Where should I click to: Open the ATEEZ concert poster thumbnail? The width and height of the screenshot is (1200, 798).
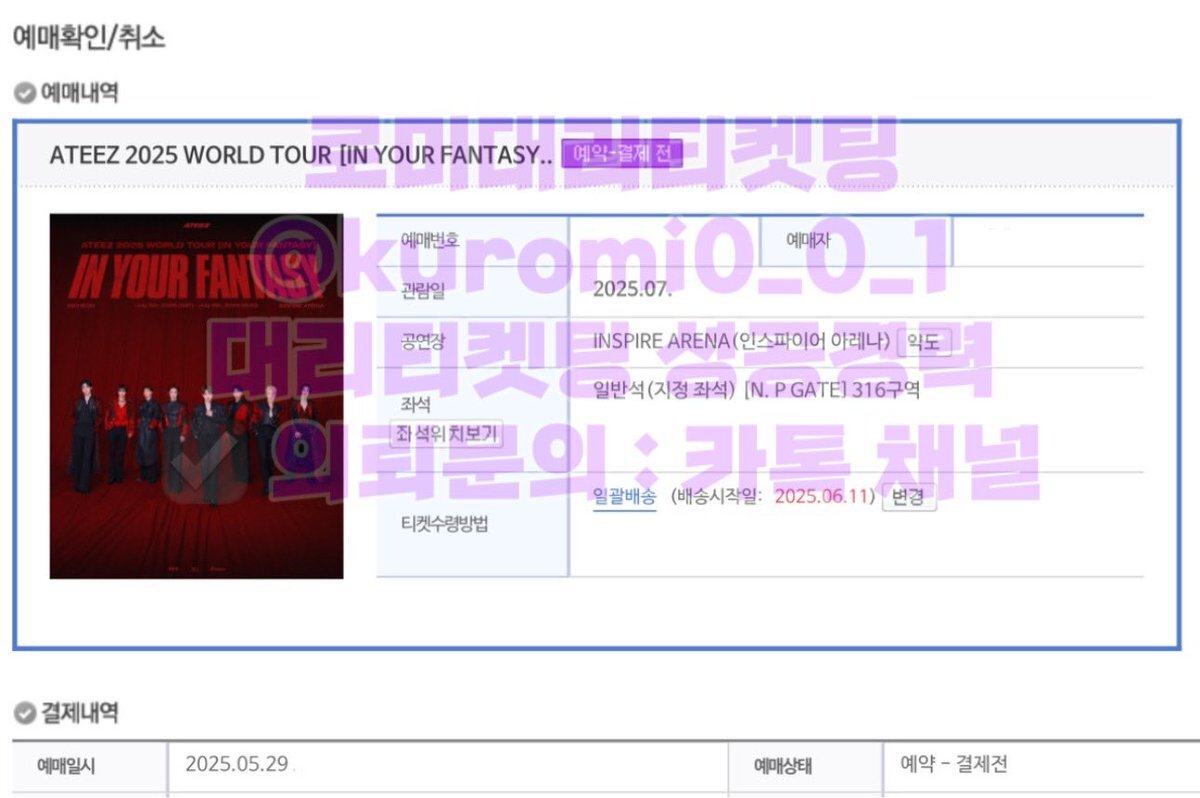tap(196, 396)
